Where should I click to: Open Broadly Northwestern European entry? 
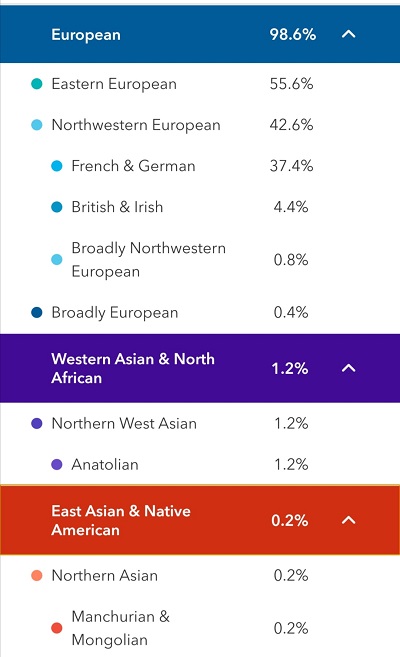click(200, 260)
